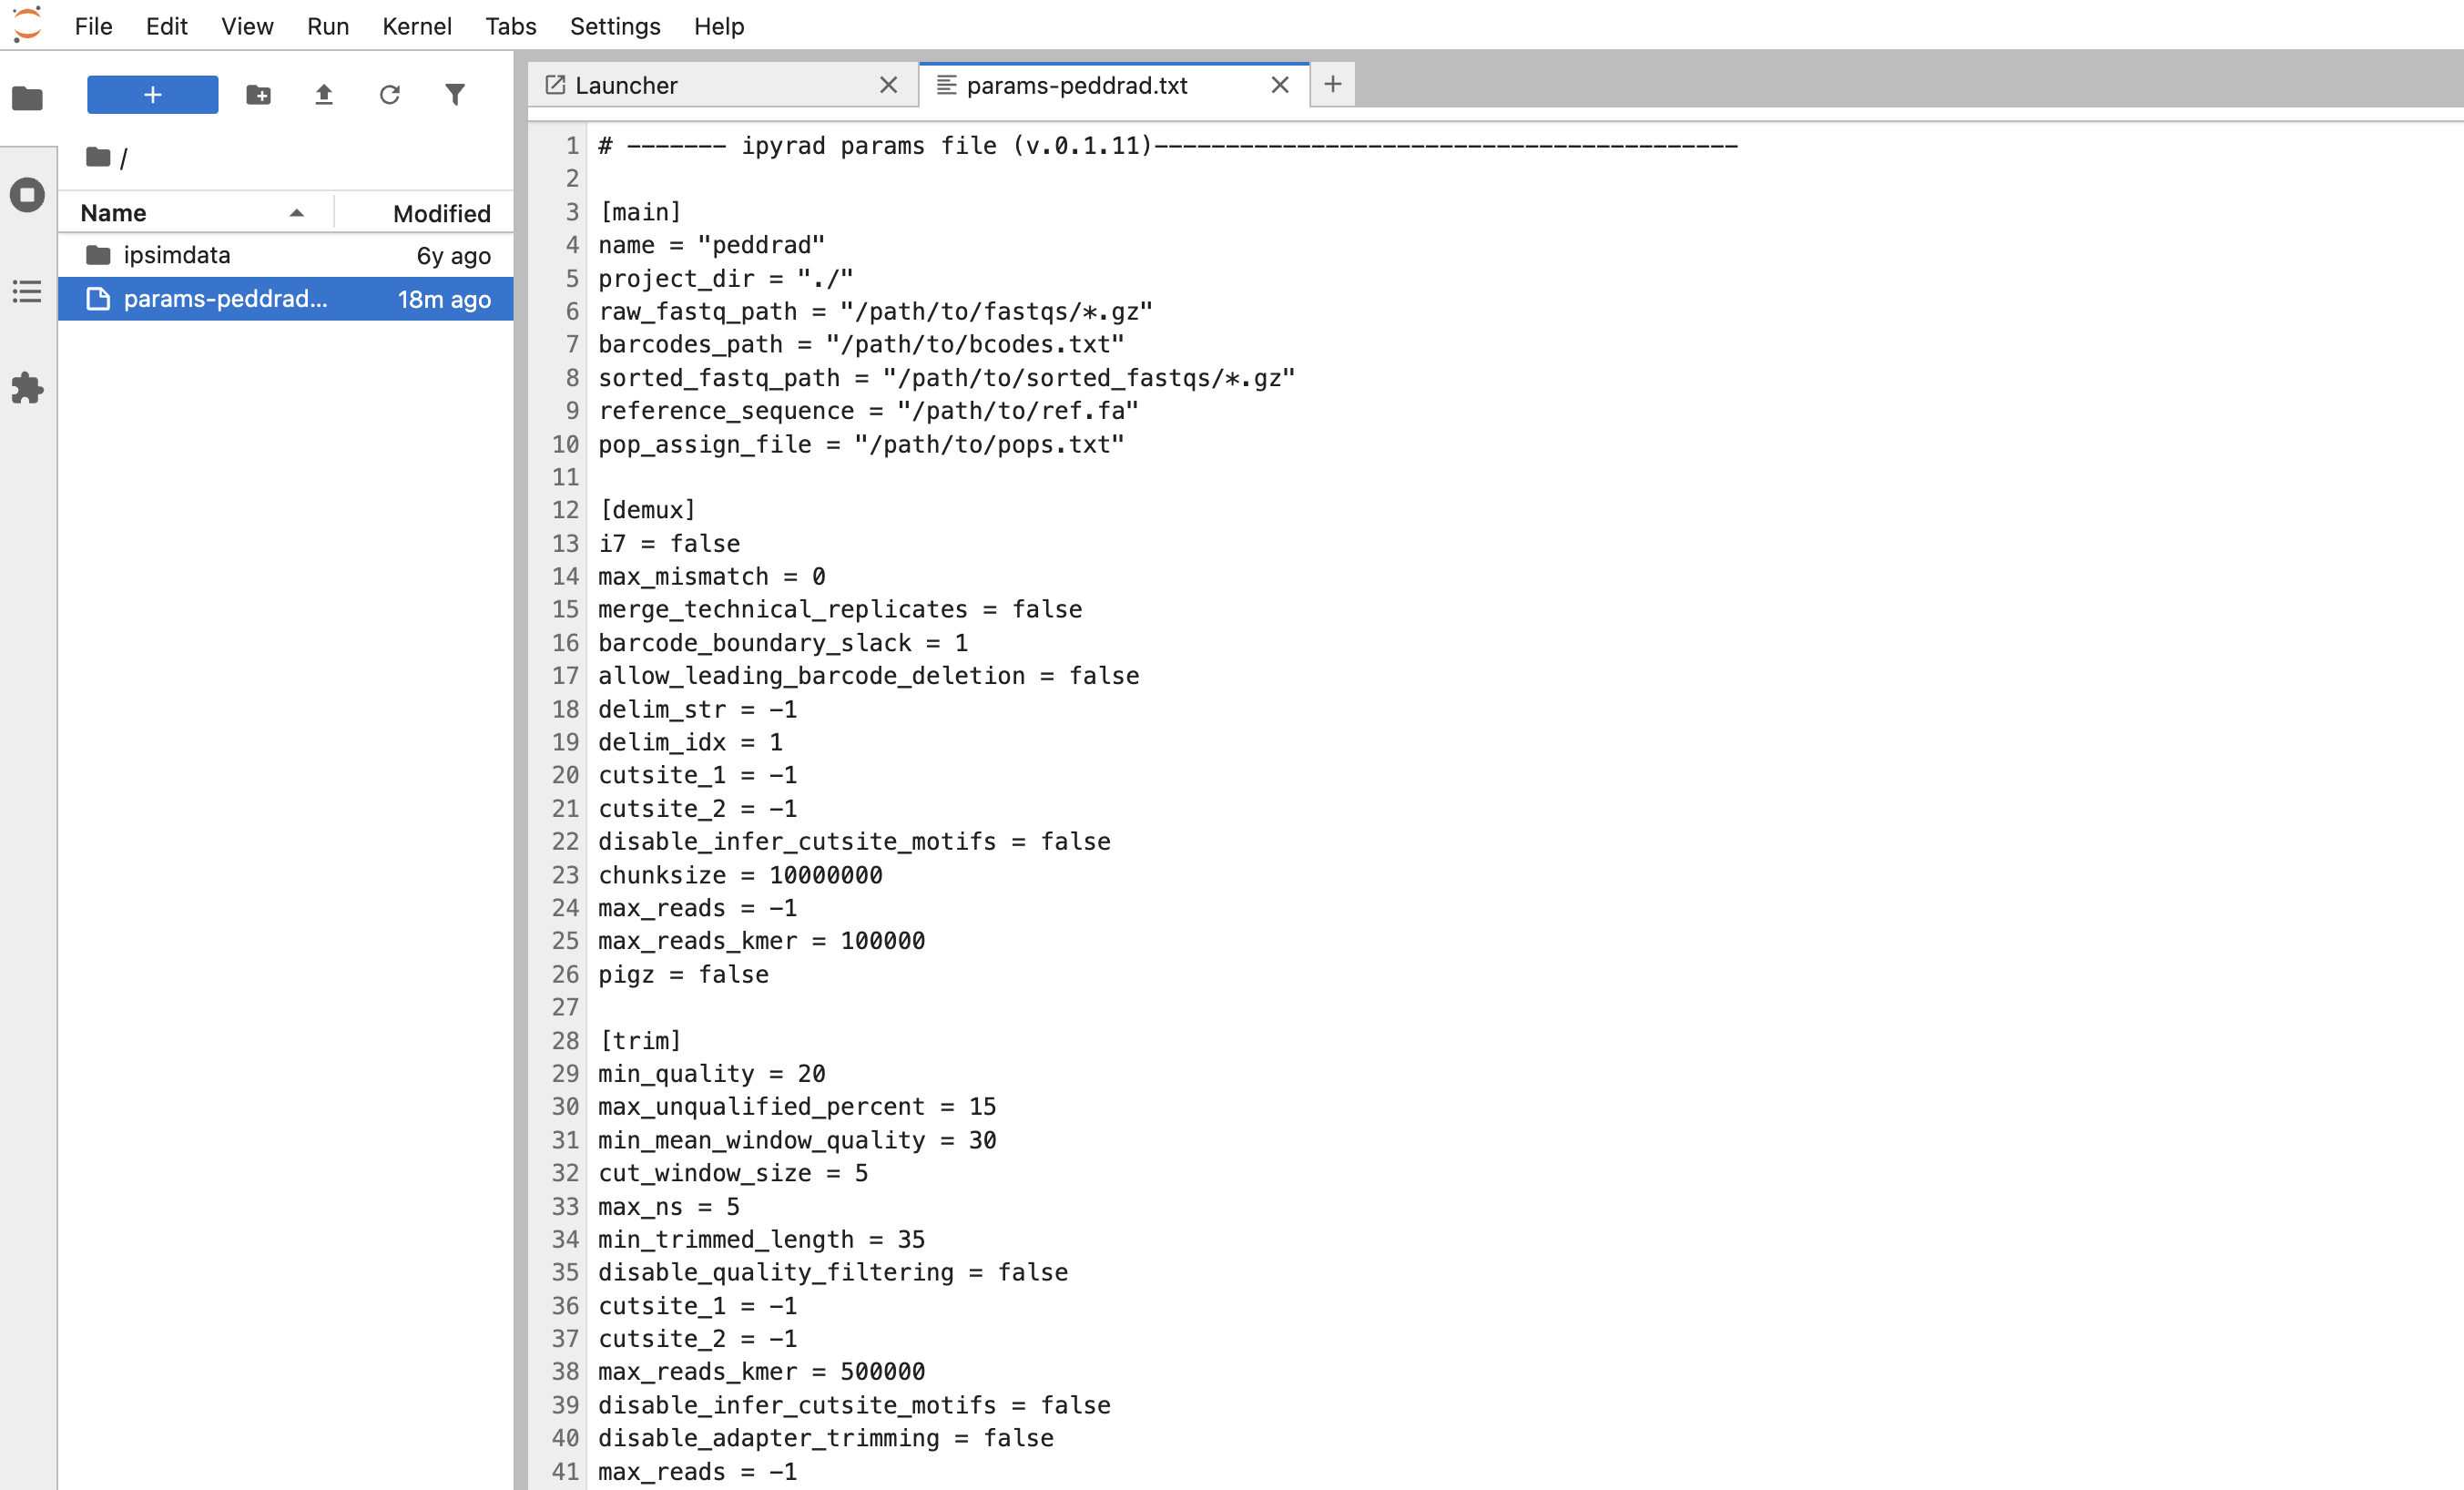Open the Kernel menu

coord(416,26)
